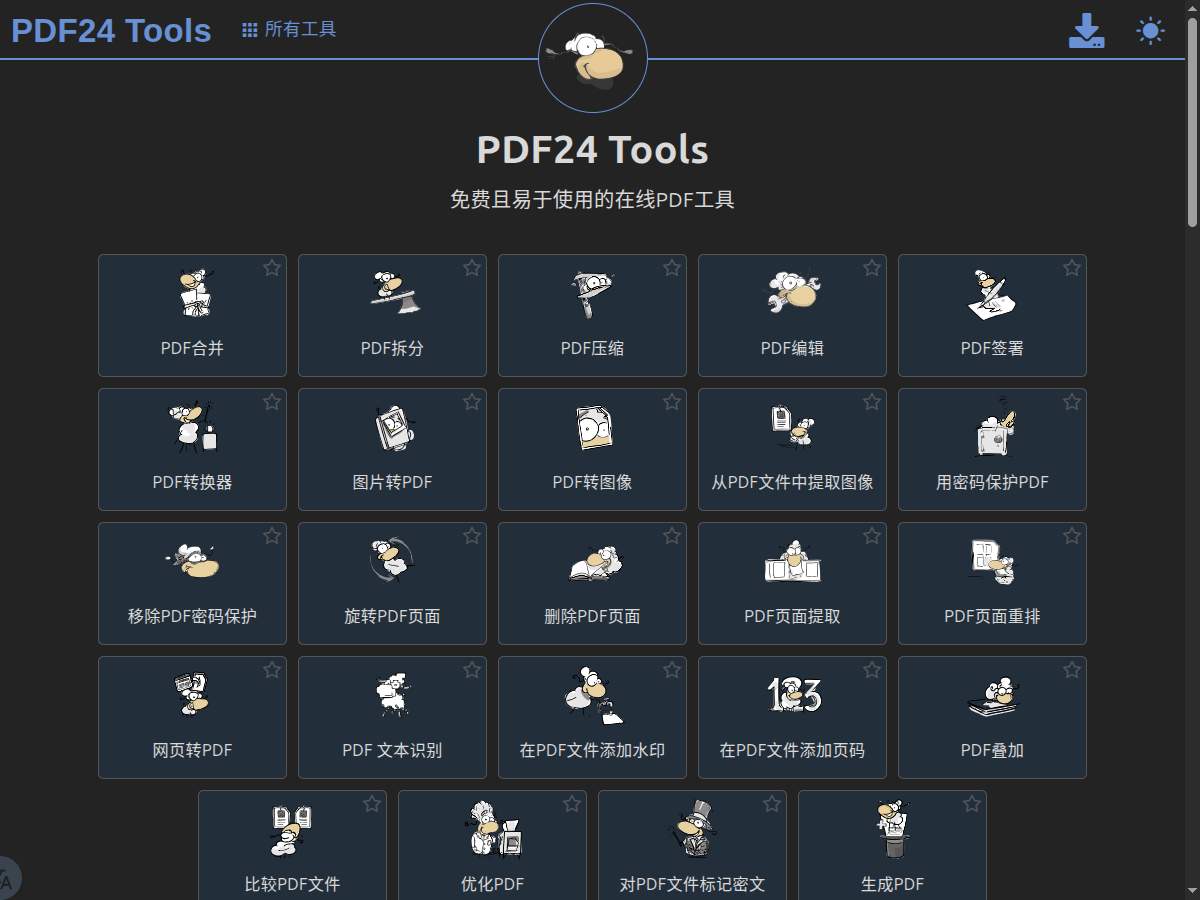Viewport: 1200px width, 900px height.
Task: Star the PDF合并 tool as favorite
Action: [271, 267]
